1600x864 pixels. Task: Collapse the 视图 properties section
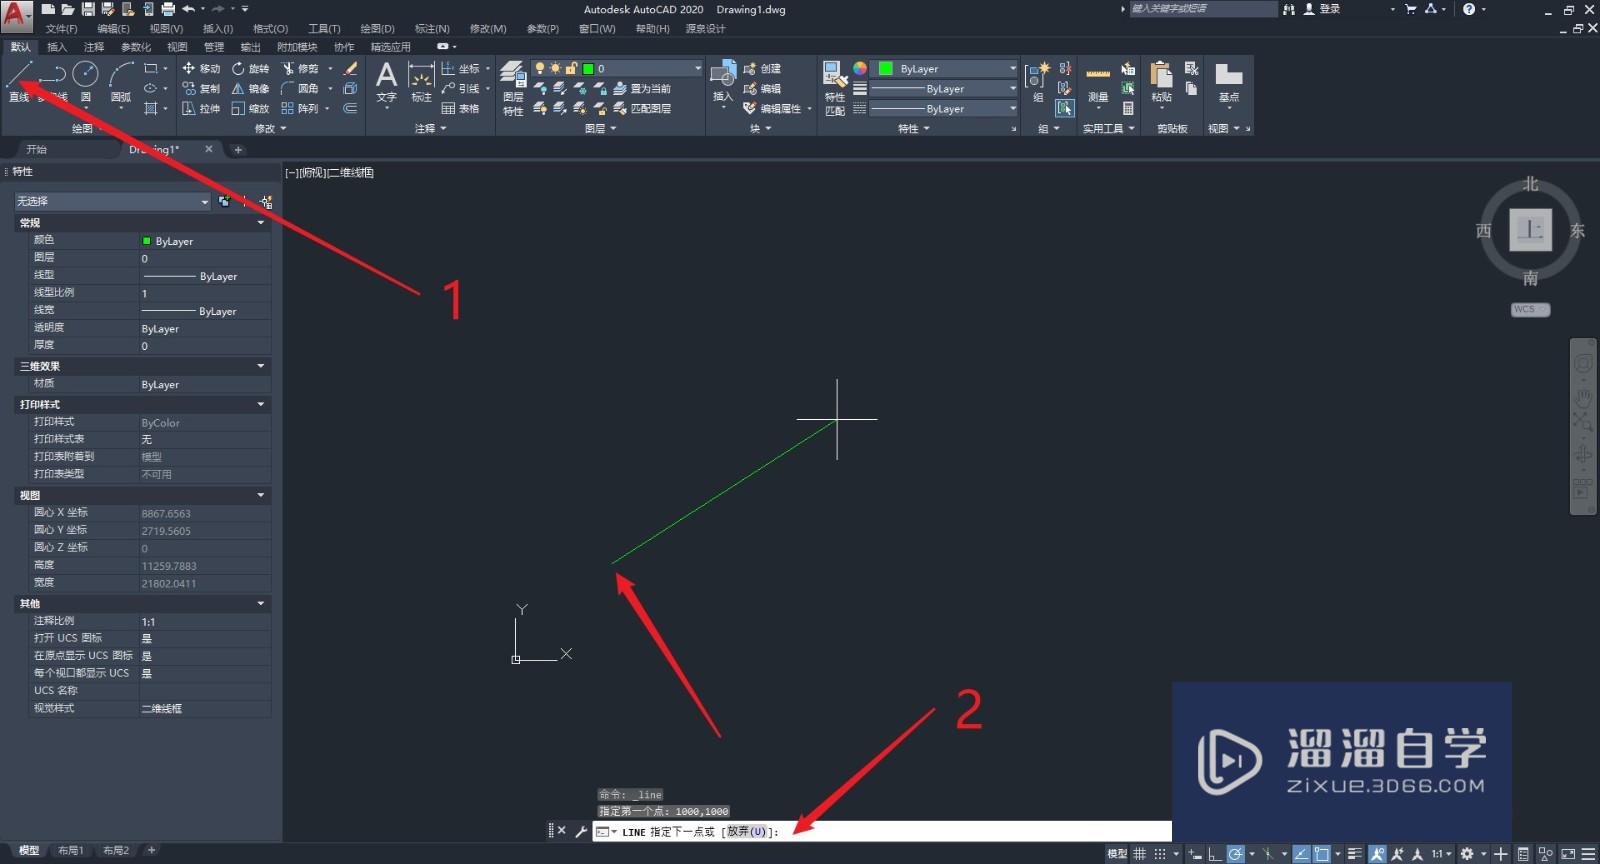[x=261, y=495]
